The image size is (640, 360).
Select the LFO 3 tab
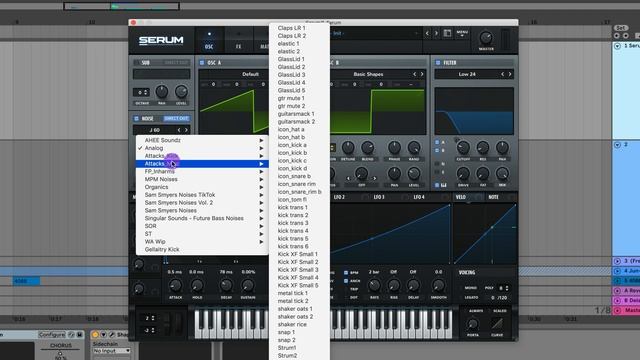click(379, 197)
